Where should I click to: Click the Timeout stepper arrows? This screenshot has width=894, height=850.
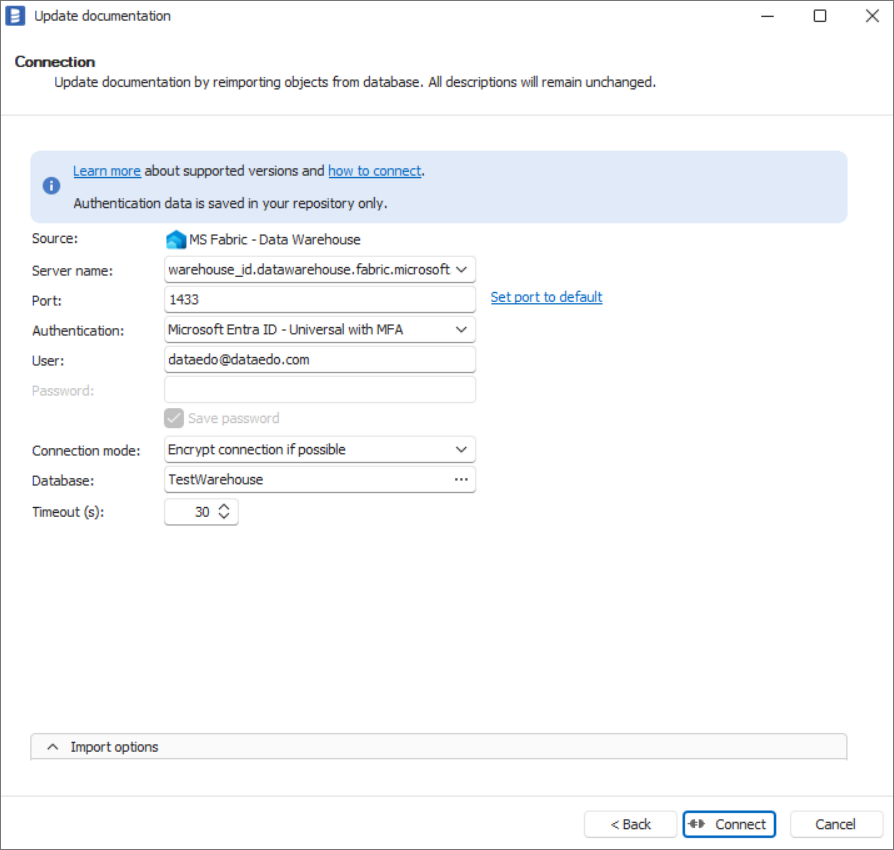click(224, 512)
